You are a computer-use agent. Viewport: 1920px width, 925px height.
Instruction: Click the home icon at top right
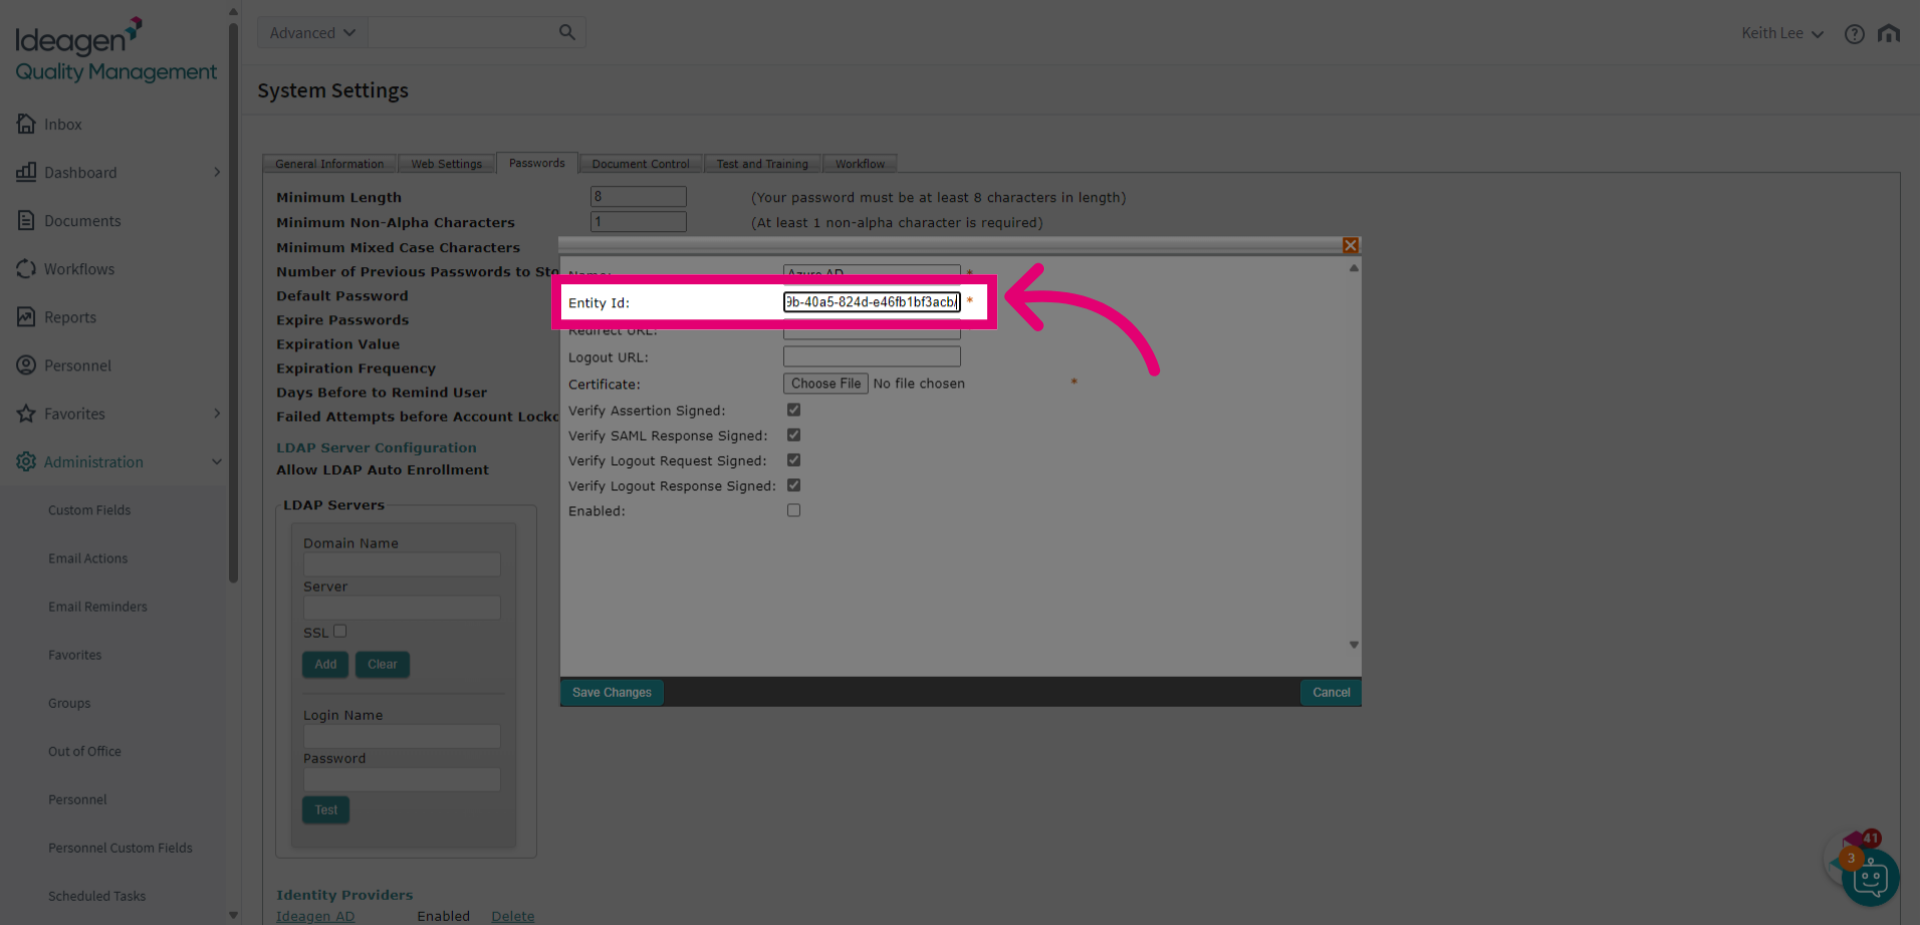tap(1888, 33)
